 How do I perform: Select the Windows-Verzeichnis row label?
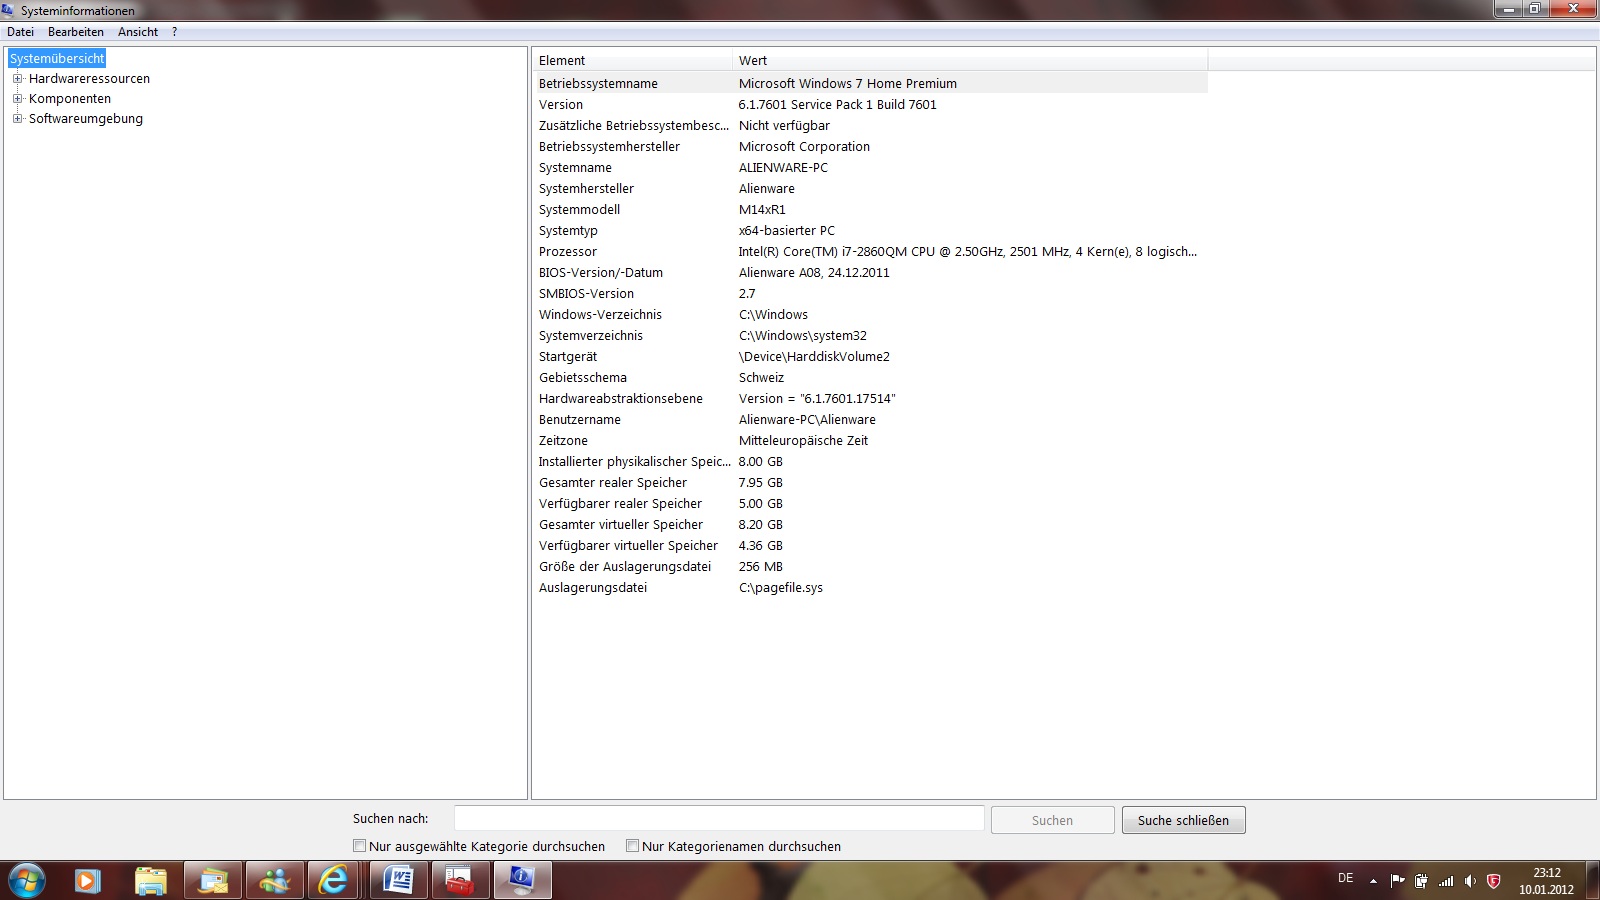click(600, 315)
